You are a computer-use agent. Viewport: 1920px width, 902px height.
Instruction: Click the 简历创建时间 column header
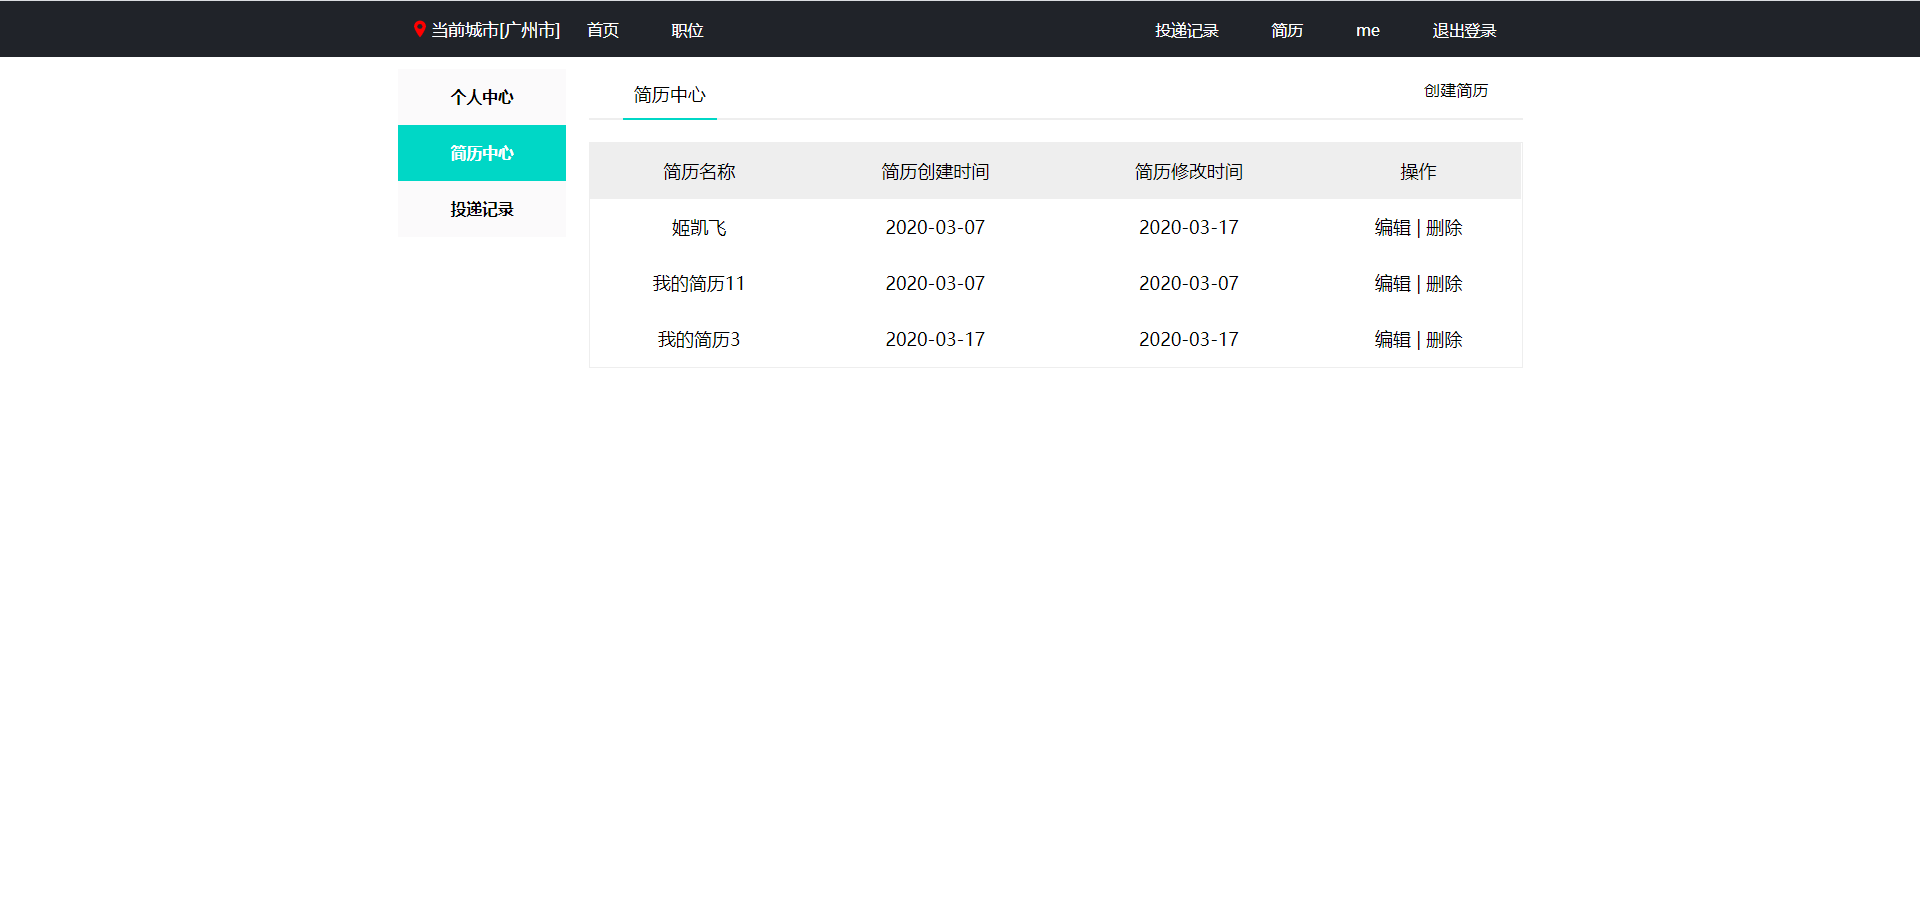(x=935, y=172)
